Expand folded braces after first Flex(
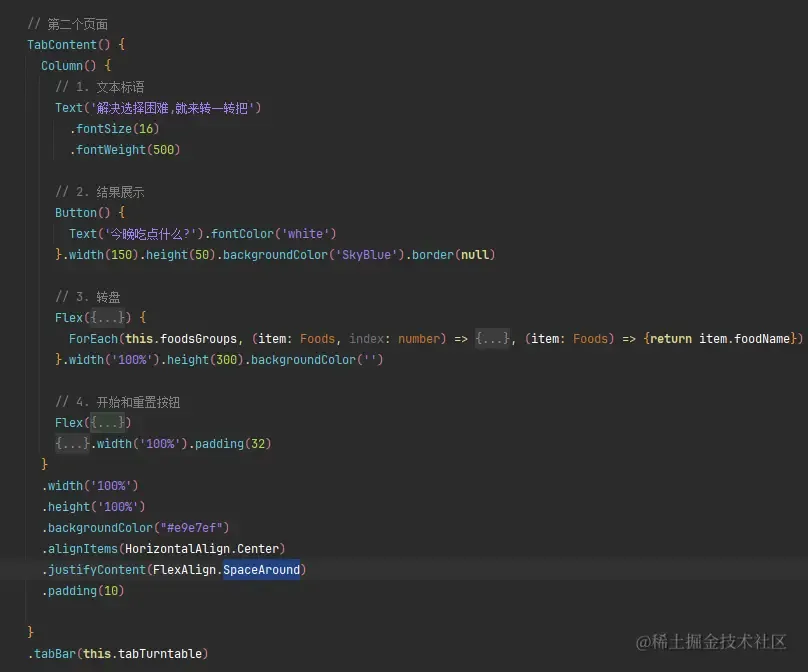Screen dimensions: 808x672 [x=107, y=317]
